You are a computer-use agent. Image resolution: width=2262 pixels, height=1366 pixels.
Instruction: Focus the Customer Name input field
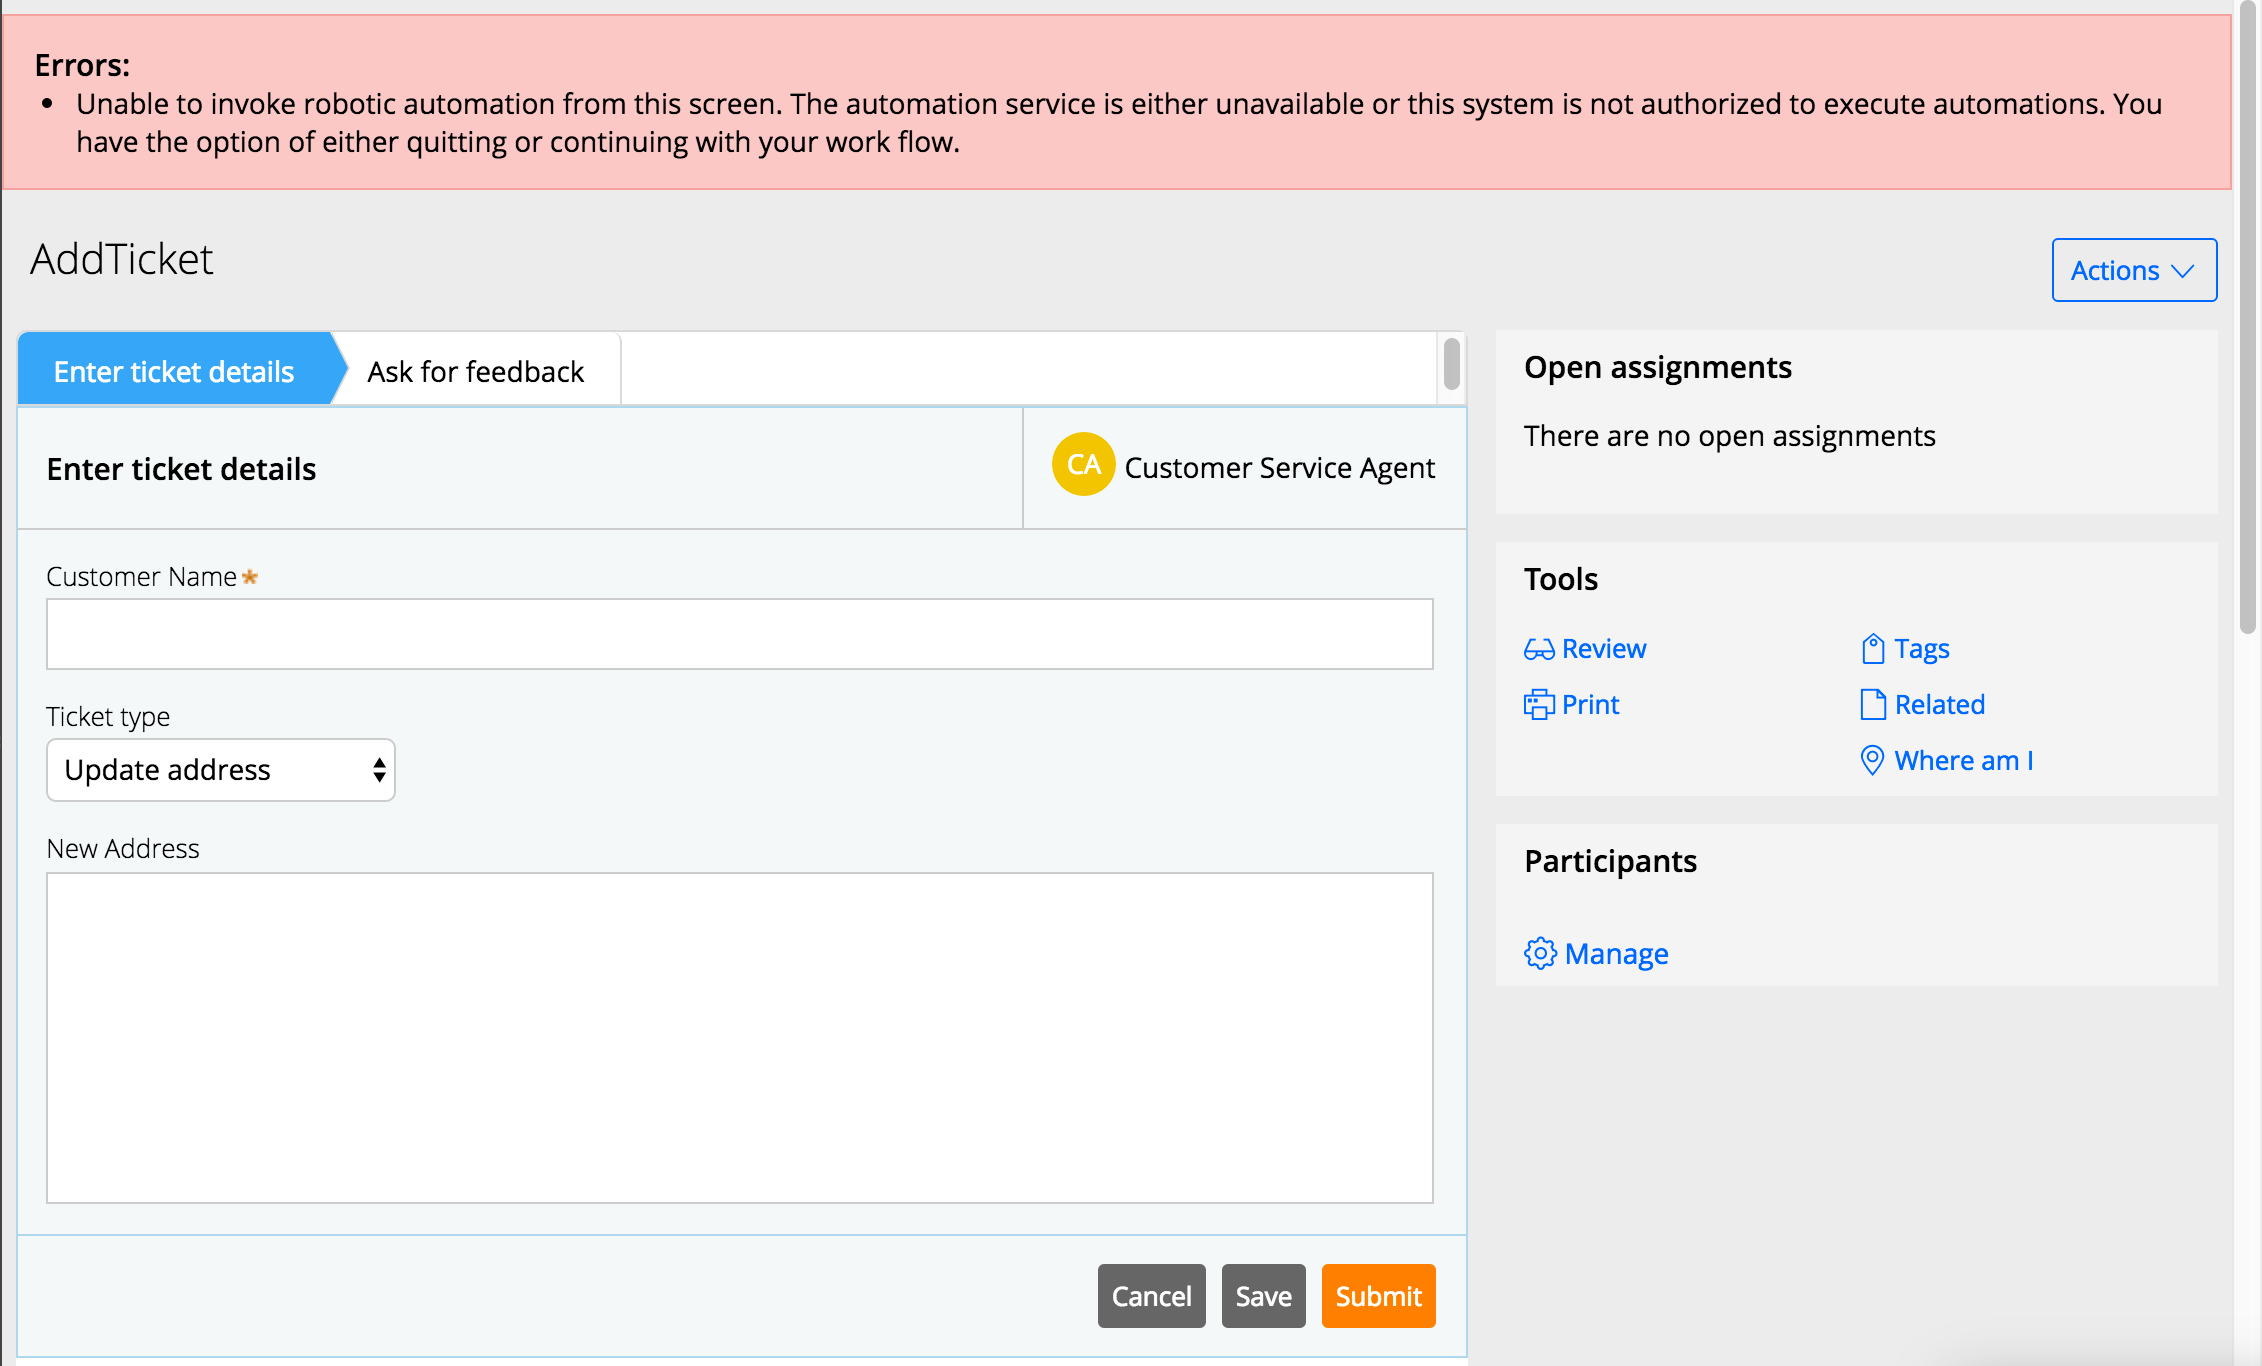pyautogui.click(x=739, y=634)
